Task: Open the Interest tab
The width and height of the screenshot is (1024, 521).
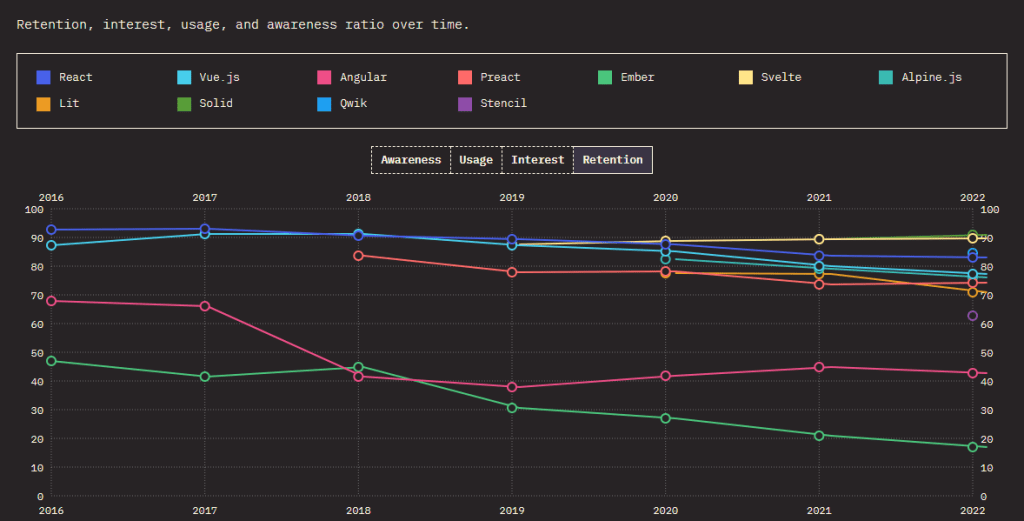Action: (537, 160)
